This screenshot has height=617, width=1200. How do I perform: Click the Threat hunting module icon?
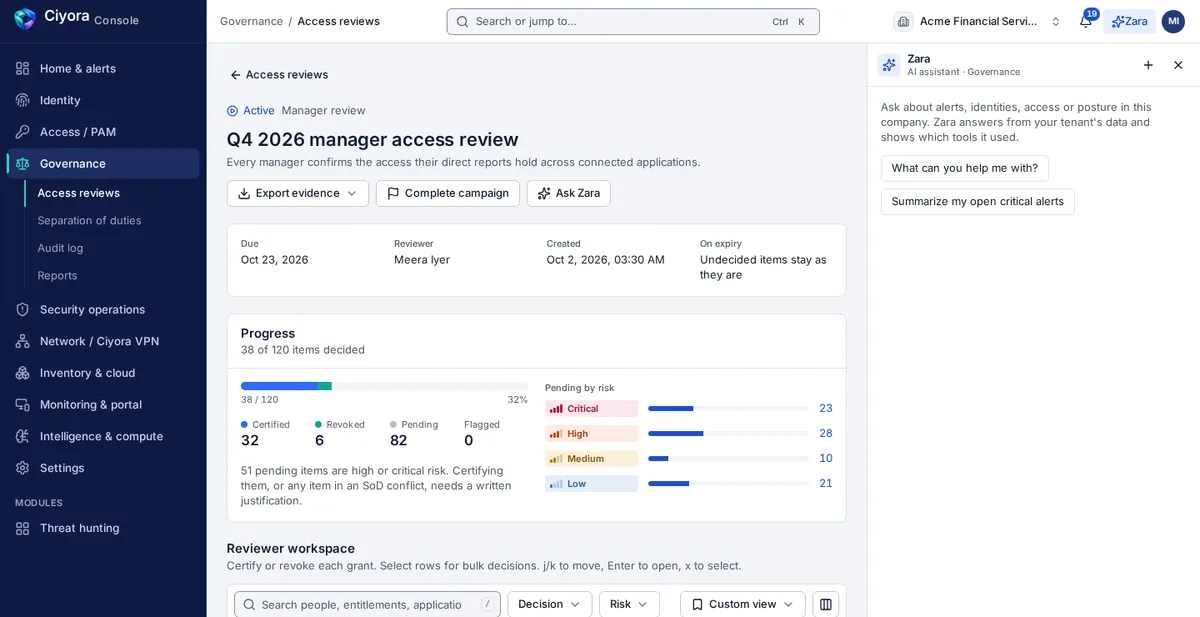22,528
